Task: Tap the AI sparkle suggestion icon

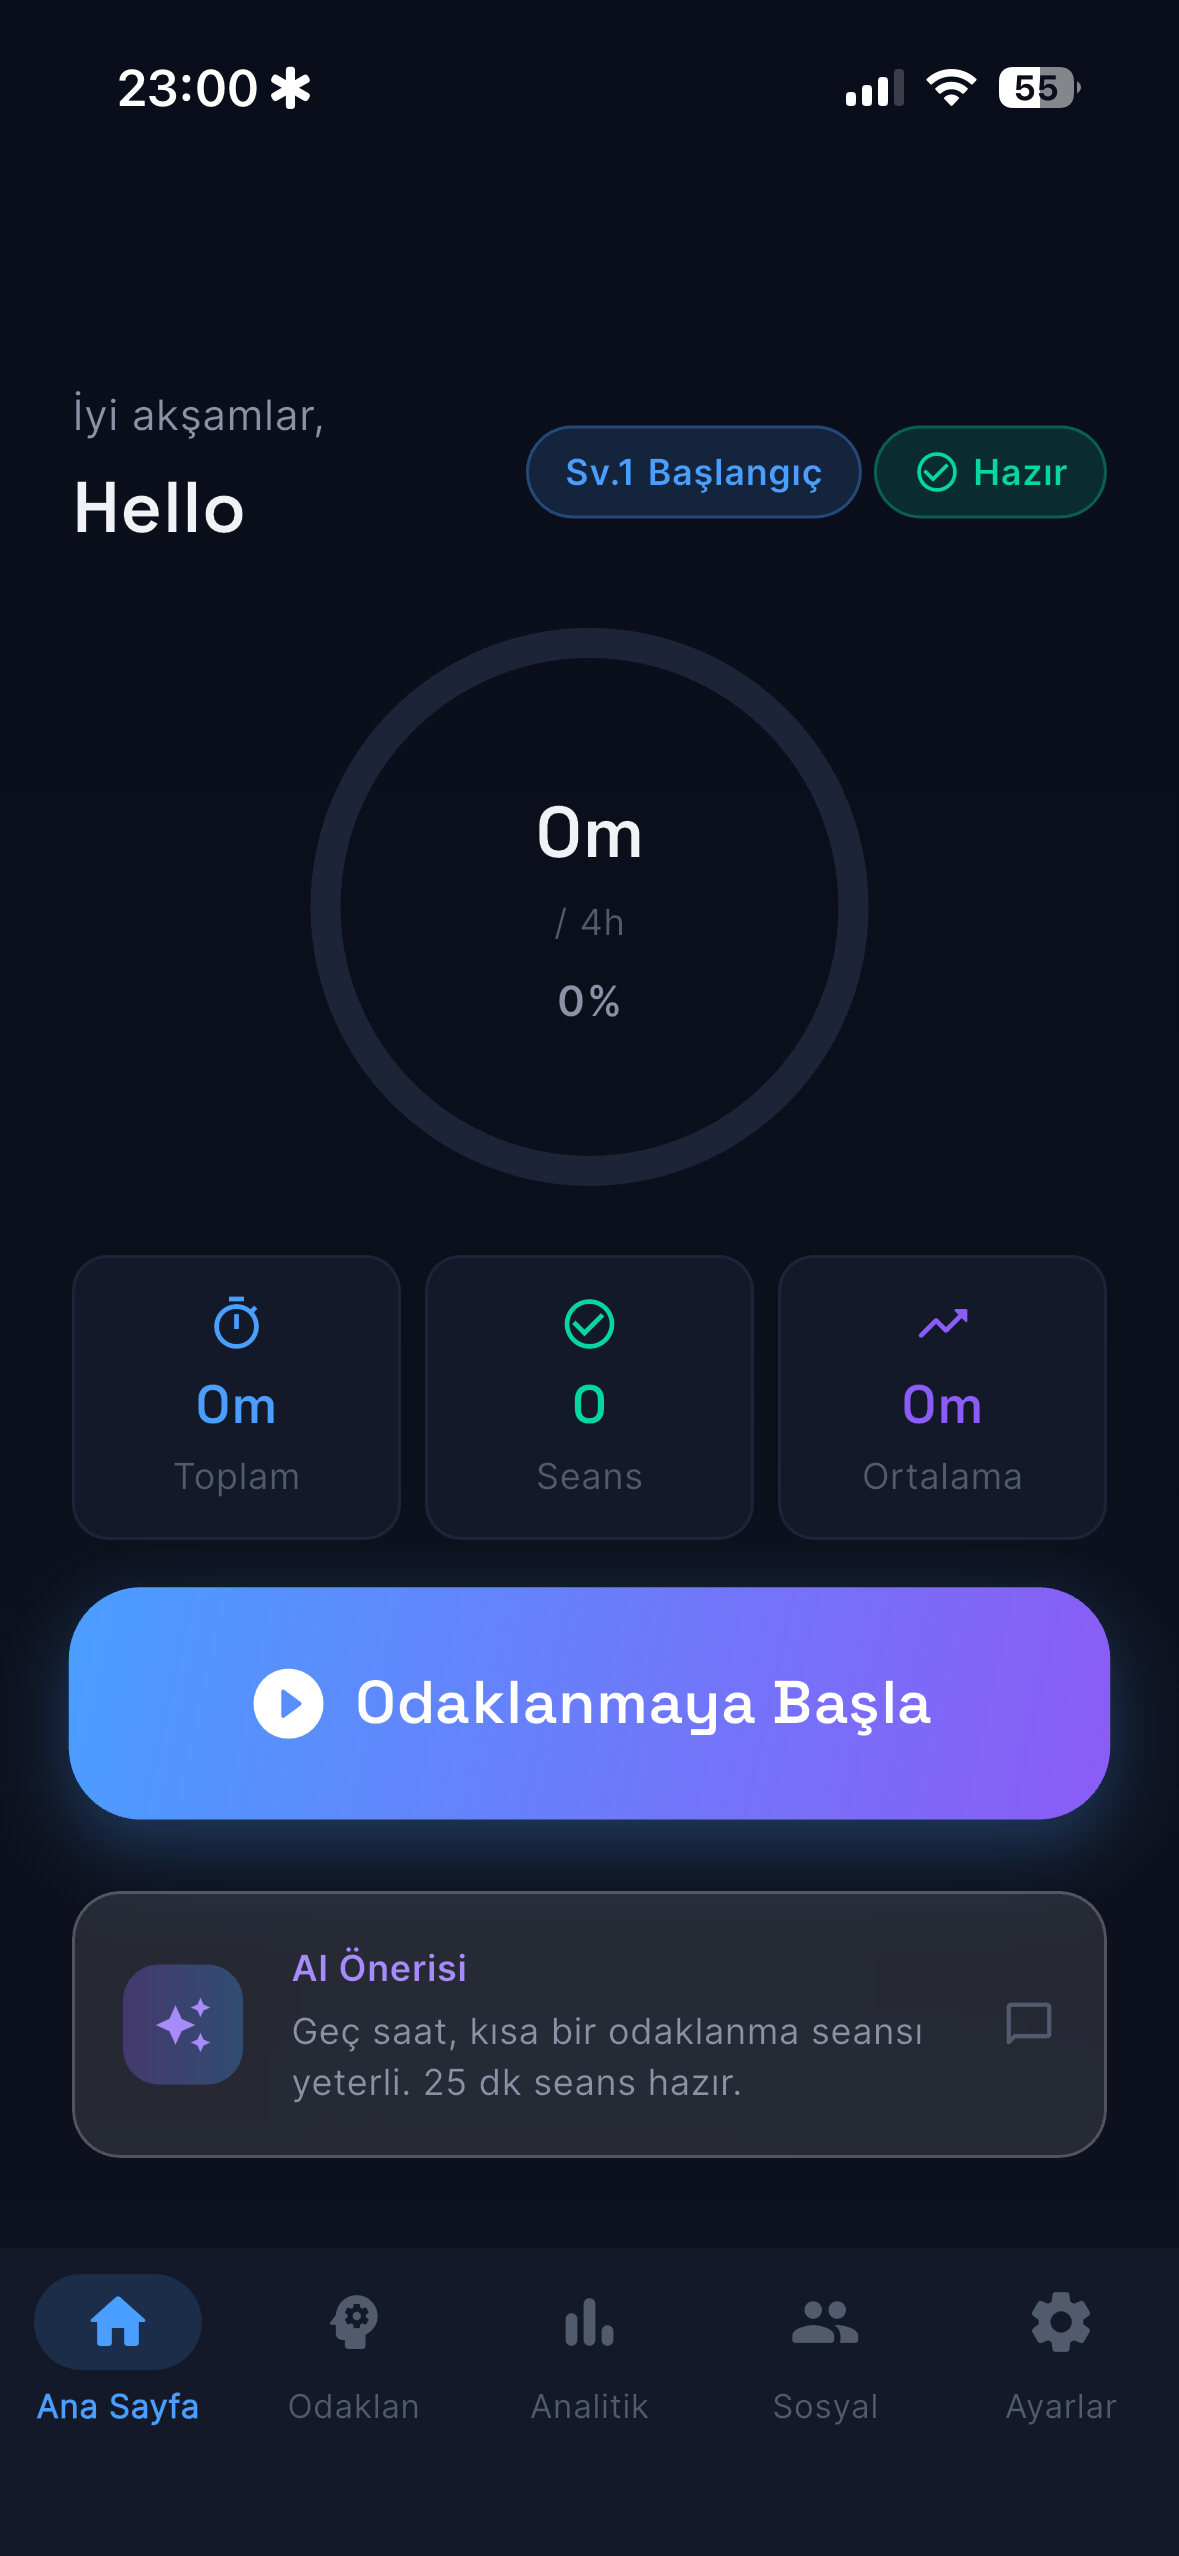Action: coord(183,2024)
